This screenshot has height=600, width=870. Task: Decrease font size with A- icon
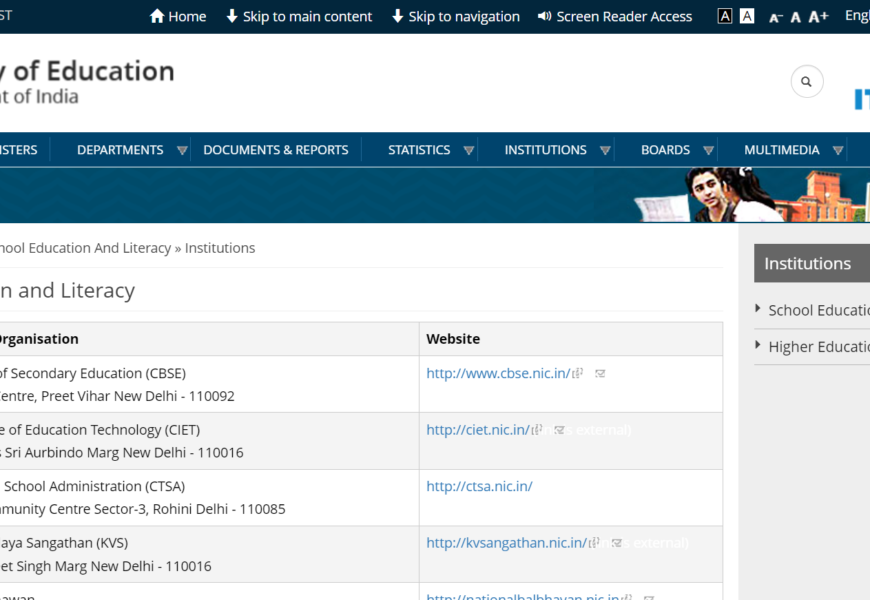point(776,17)
